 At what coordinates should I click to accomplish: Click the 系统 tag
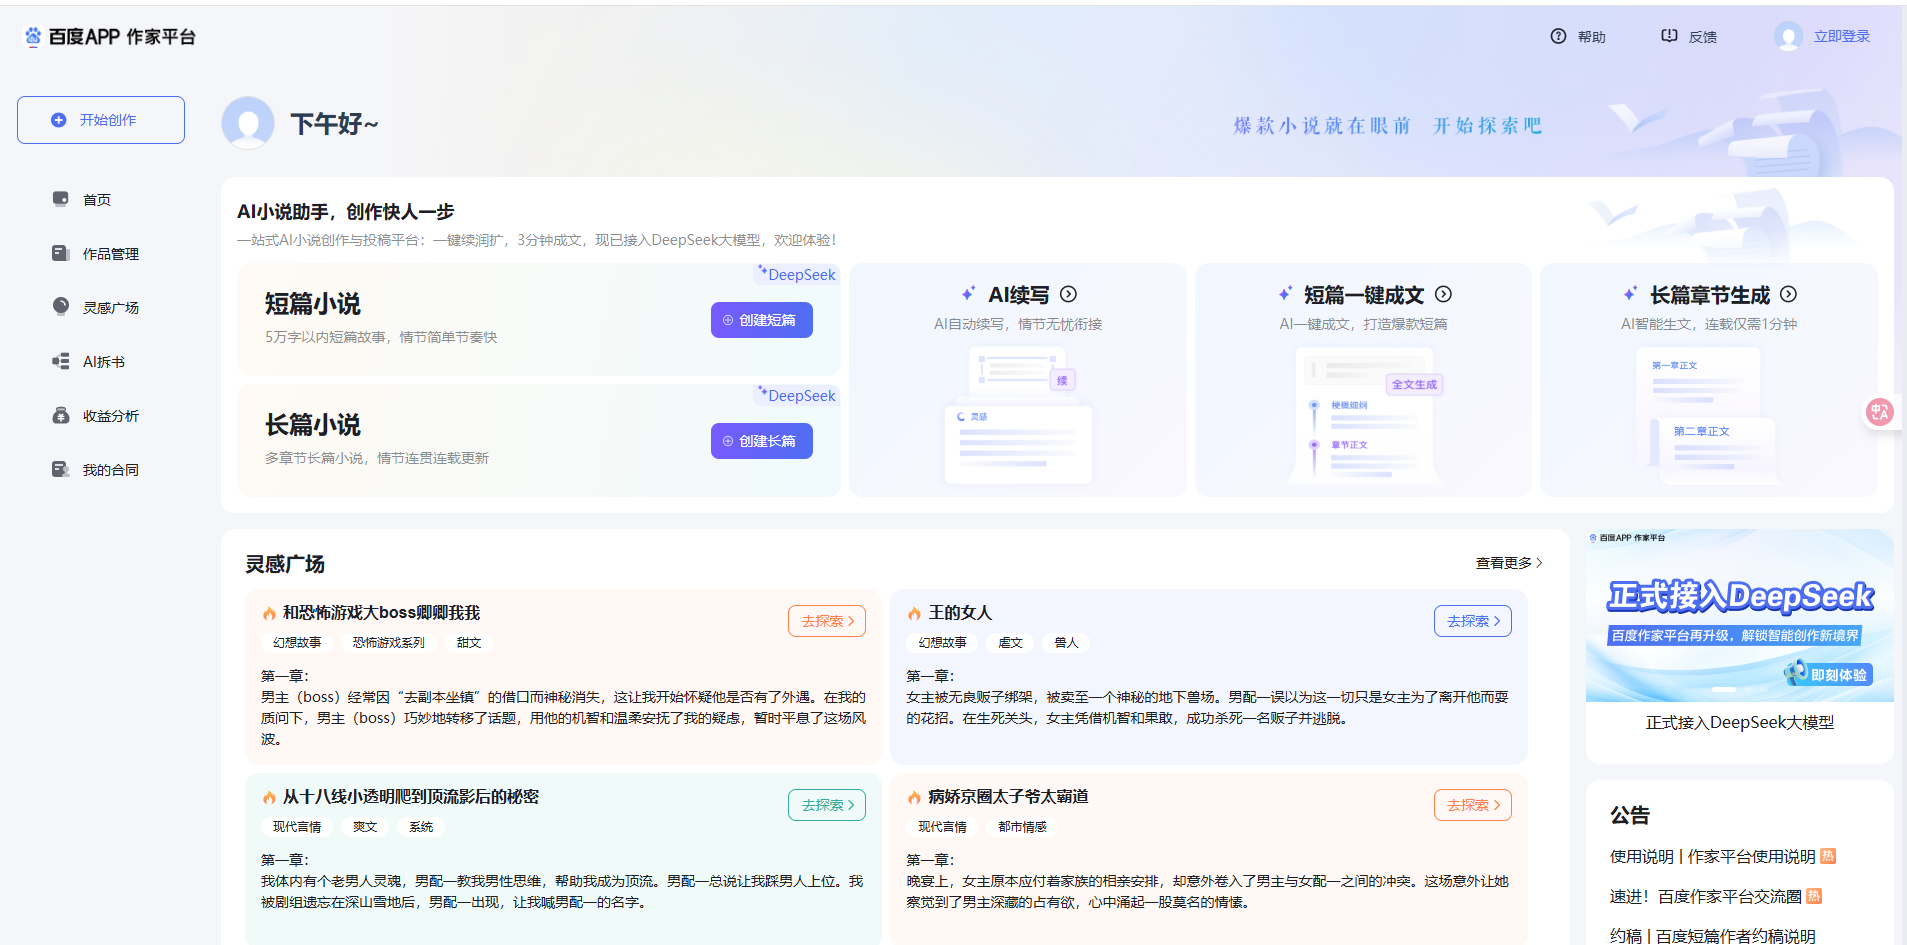pos(421,827)
